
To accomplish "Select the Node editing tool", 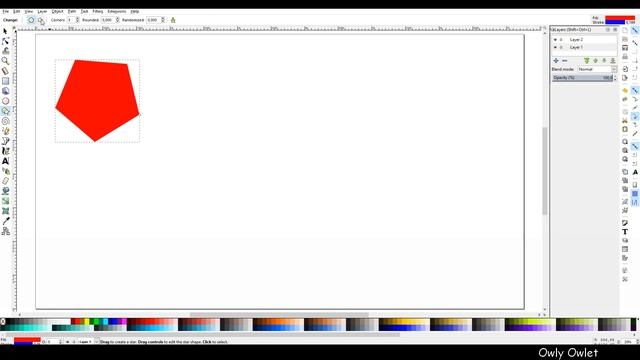I will pyautogui.click(x=5, y=41).
